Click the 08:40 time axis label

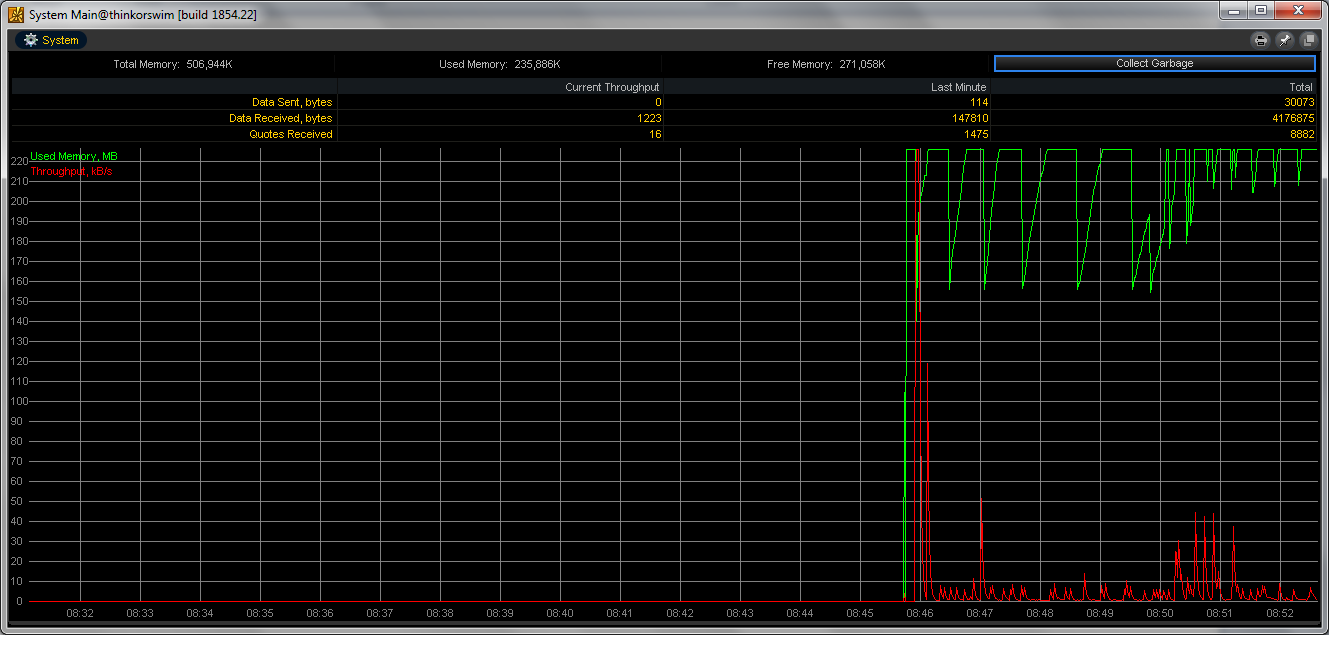[560, 612]
